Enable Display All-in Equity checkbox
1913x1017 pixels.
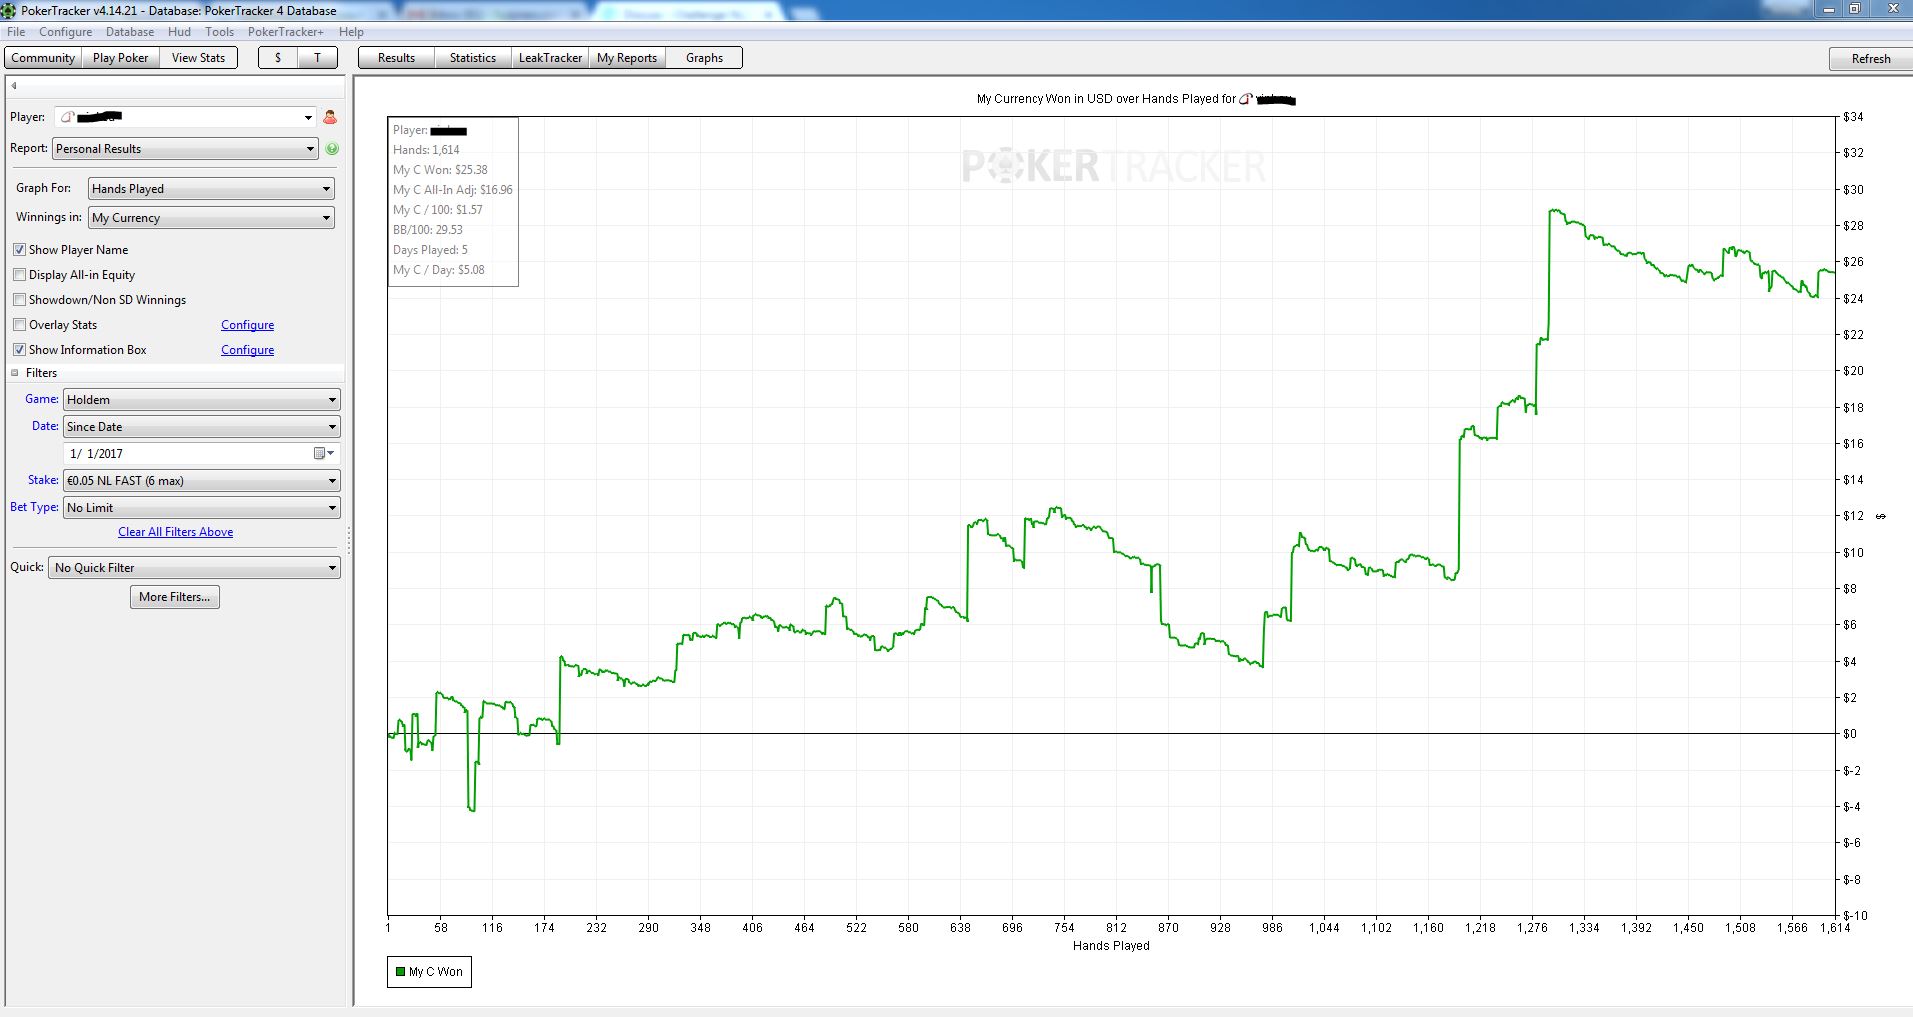(19, 275)
